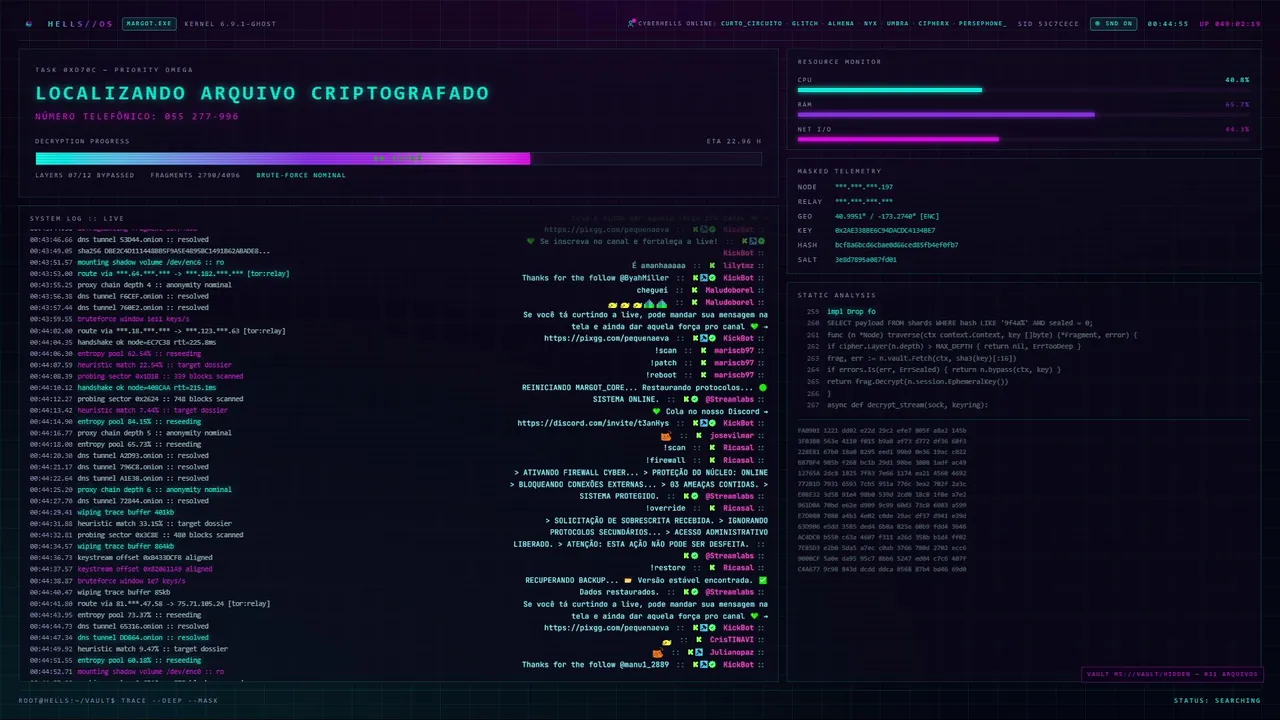Screen dimensions: 1280x720
Task: Click the BRUTE-FORCE NOMINAL status
Action: coord(301,175)
